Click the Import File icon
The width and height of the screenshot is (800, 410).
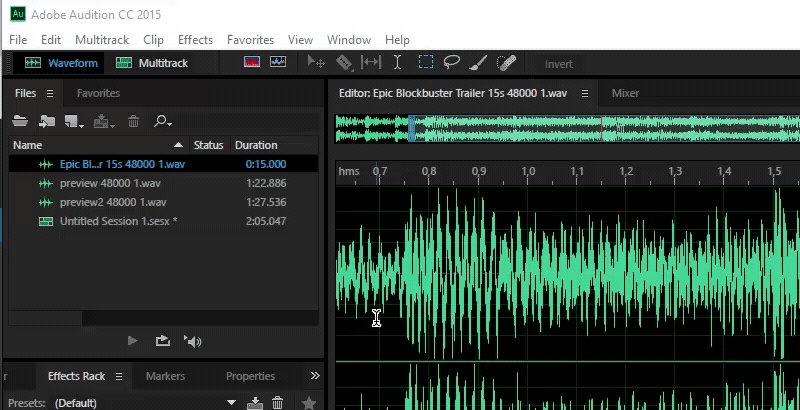click(47, 121)
